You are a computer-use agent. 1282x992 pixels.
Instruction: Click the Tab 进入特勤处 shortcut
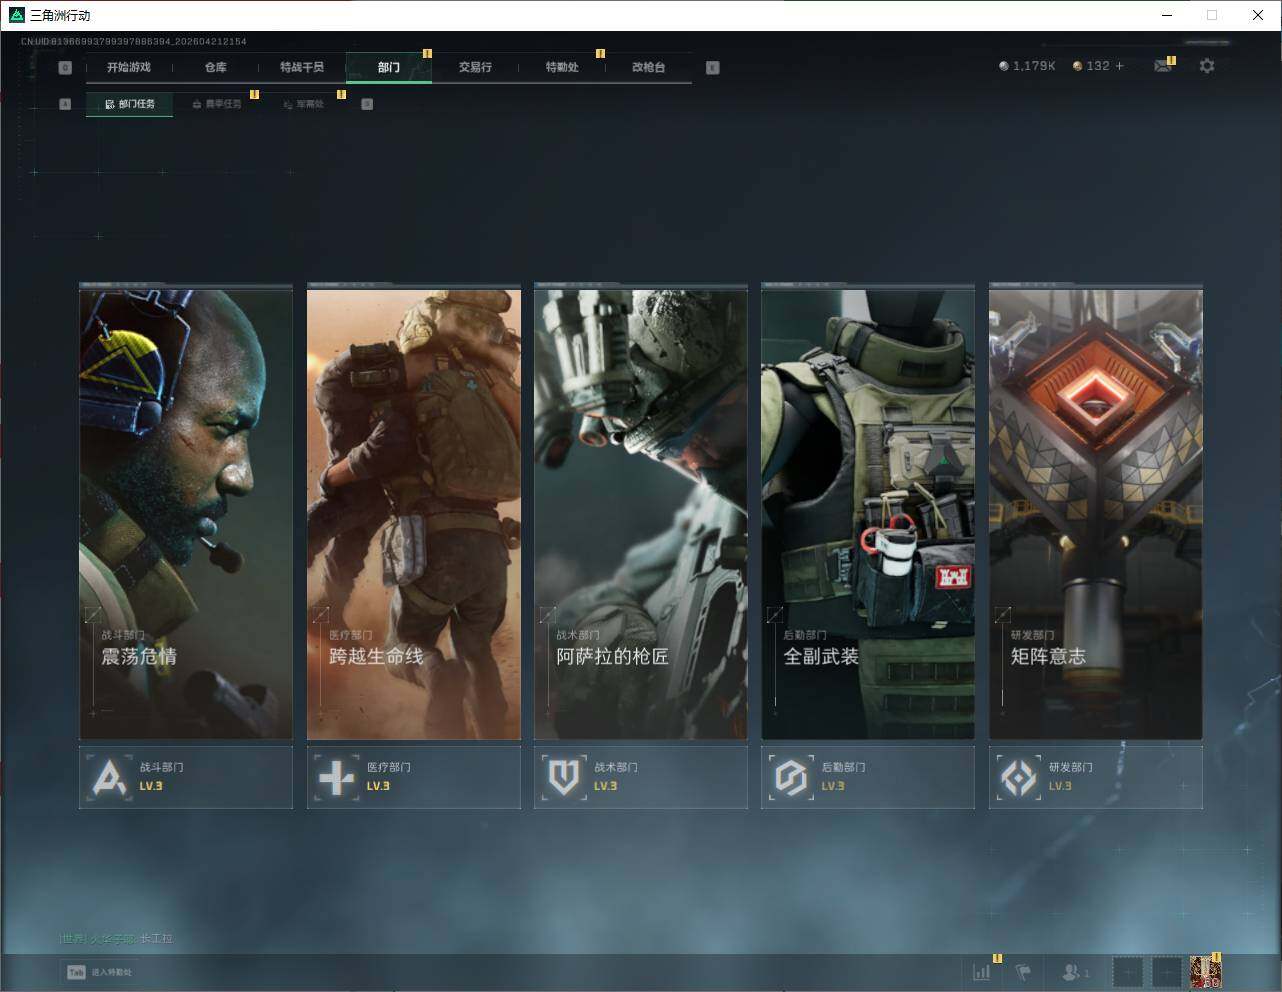coord(99,972)
